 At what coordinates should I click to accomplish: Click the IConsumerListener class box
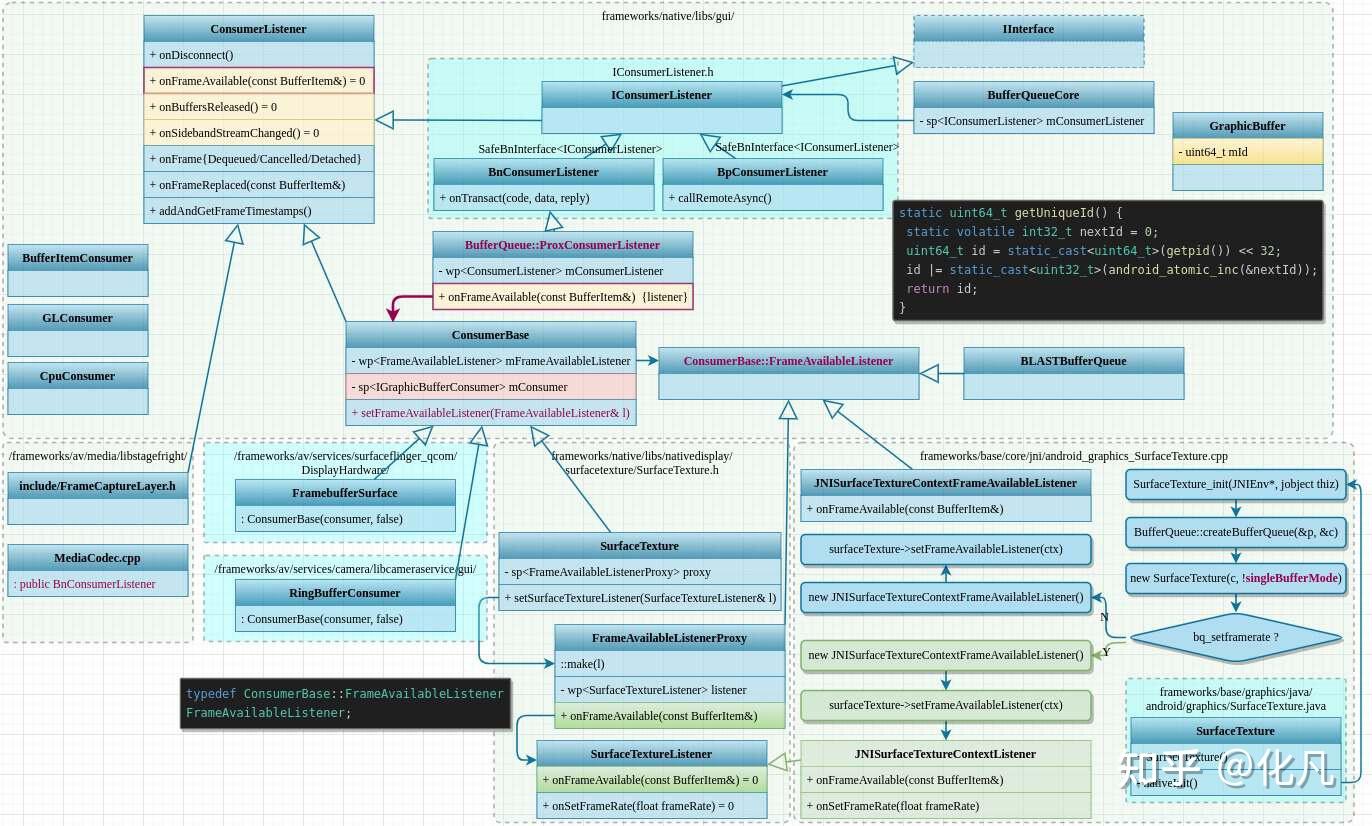tap(662, 107)
